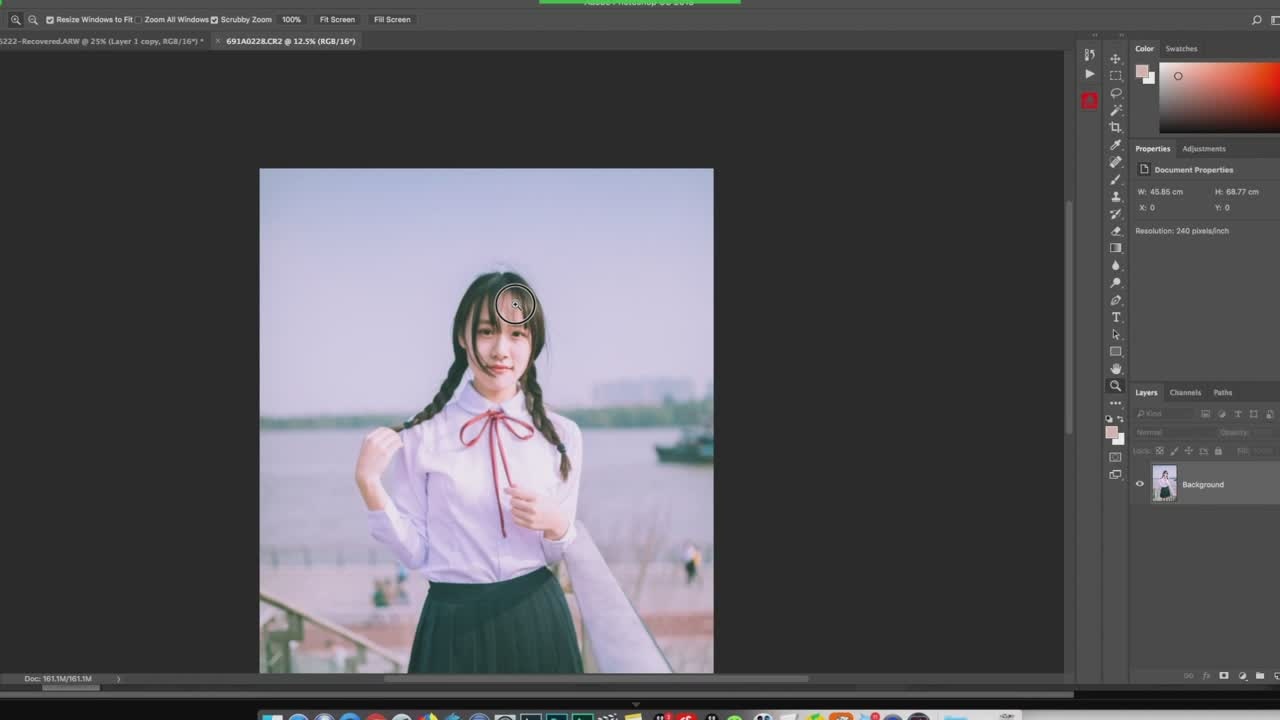Select the Blur tool
The width and height of the screenshot is (1280, 720).
click(1116, 266)
